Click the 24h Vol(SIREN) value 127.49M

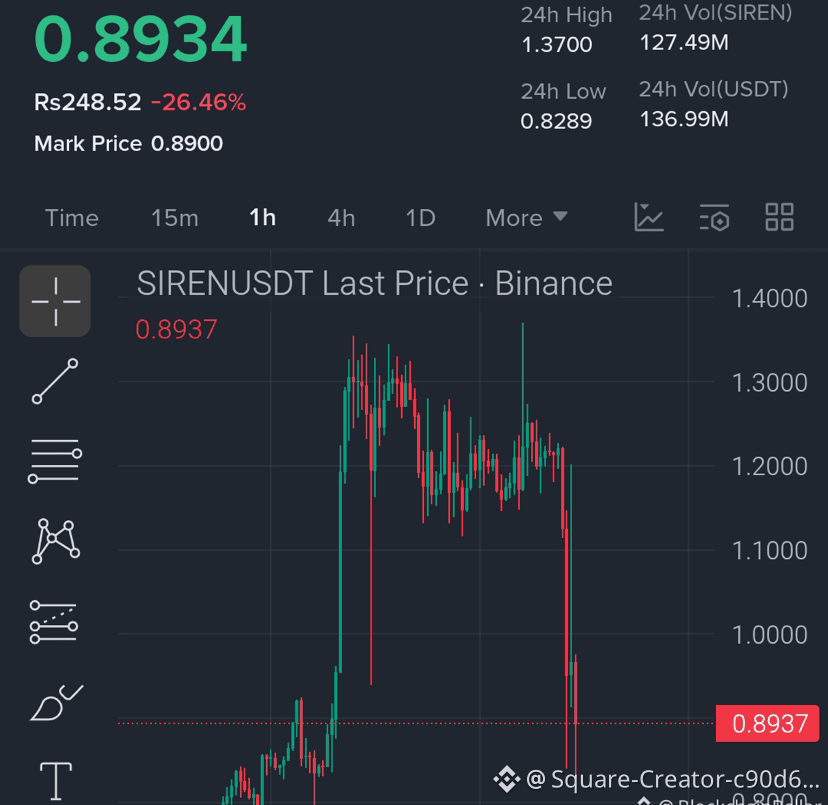point(684,43)
